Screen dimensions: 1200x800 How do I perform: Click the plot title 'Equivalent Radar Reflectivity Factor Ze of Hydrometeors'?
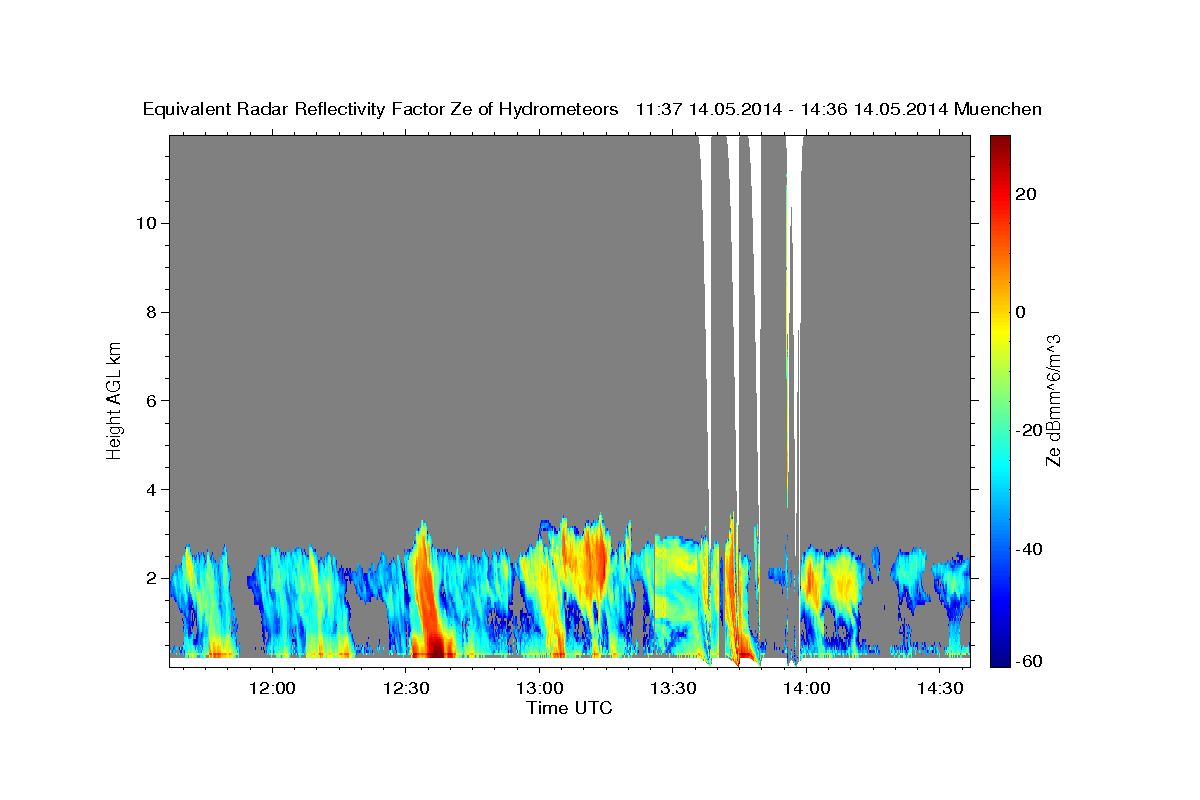click(x=381, y=110)
